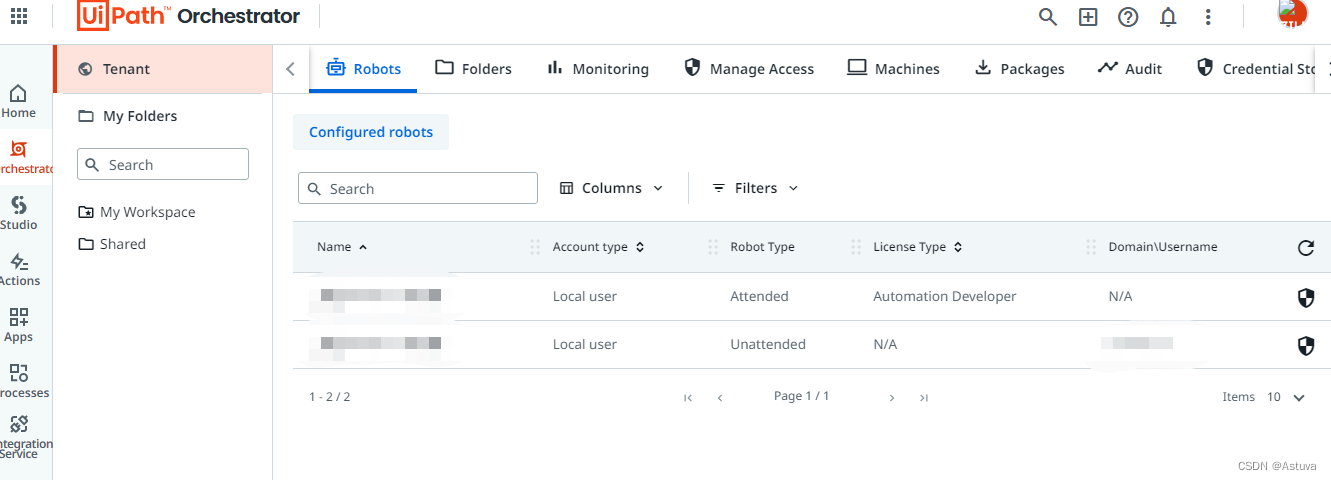Open the Columns dropdown
Image resolution: width=1331 pixels, height=480 pixels.
[611, 188]
